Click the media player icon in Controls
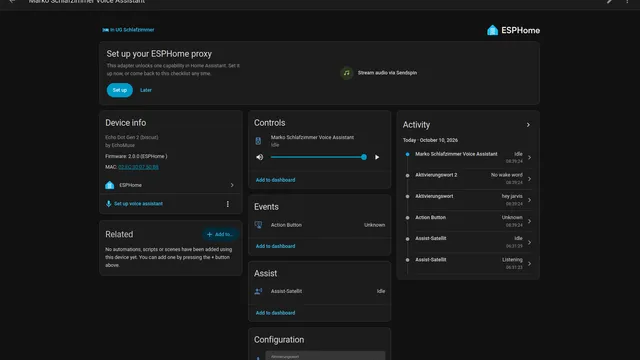The width and height of the screenshot is (640, 360). 258,141
